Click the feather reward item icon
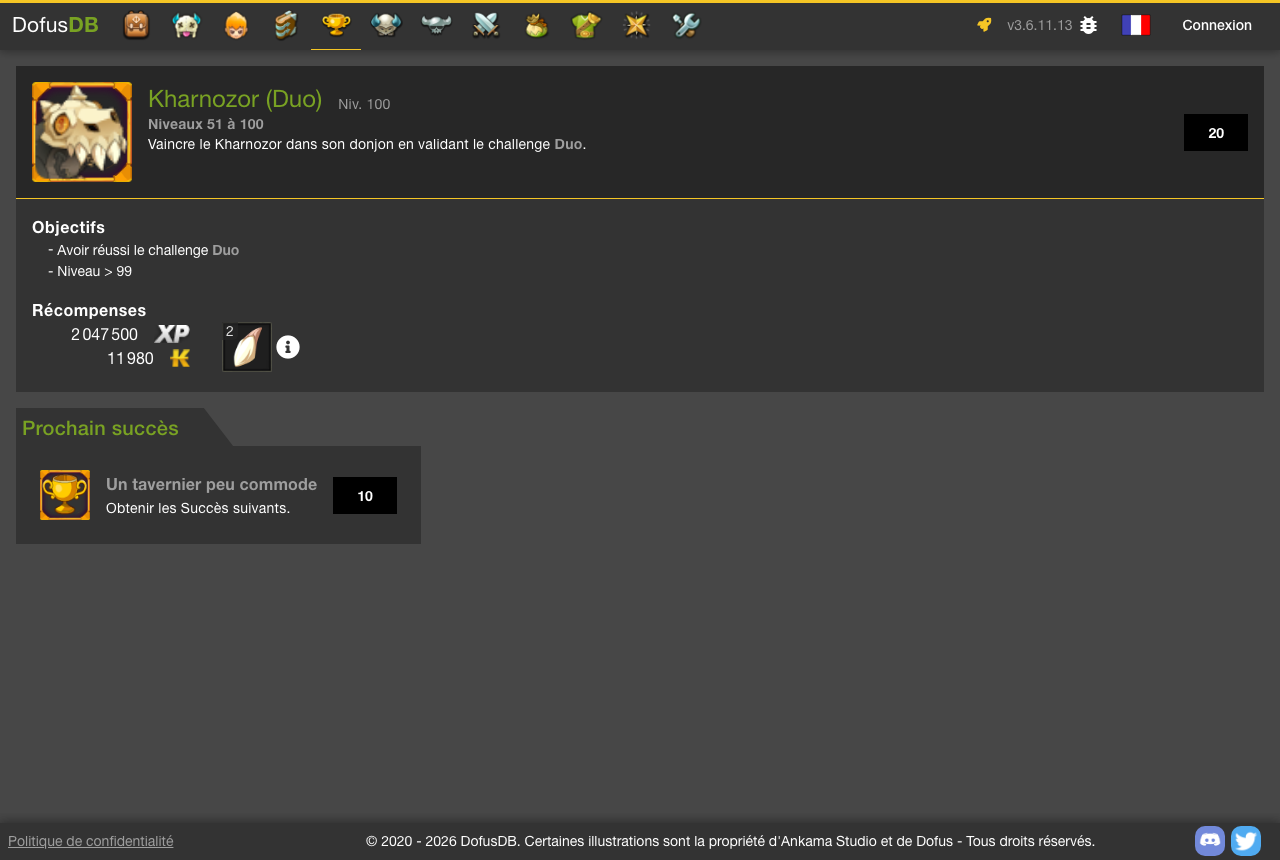 247,347
